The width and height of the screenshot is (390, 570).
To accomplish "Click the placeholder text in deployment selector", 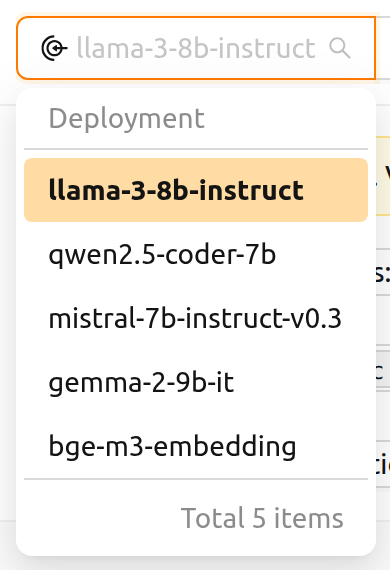I will (196, 48).
